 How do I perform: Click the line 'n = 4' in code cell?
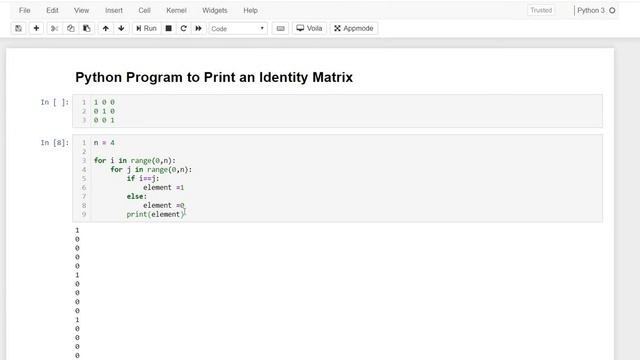[x=104, y=142]
